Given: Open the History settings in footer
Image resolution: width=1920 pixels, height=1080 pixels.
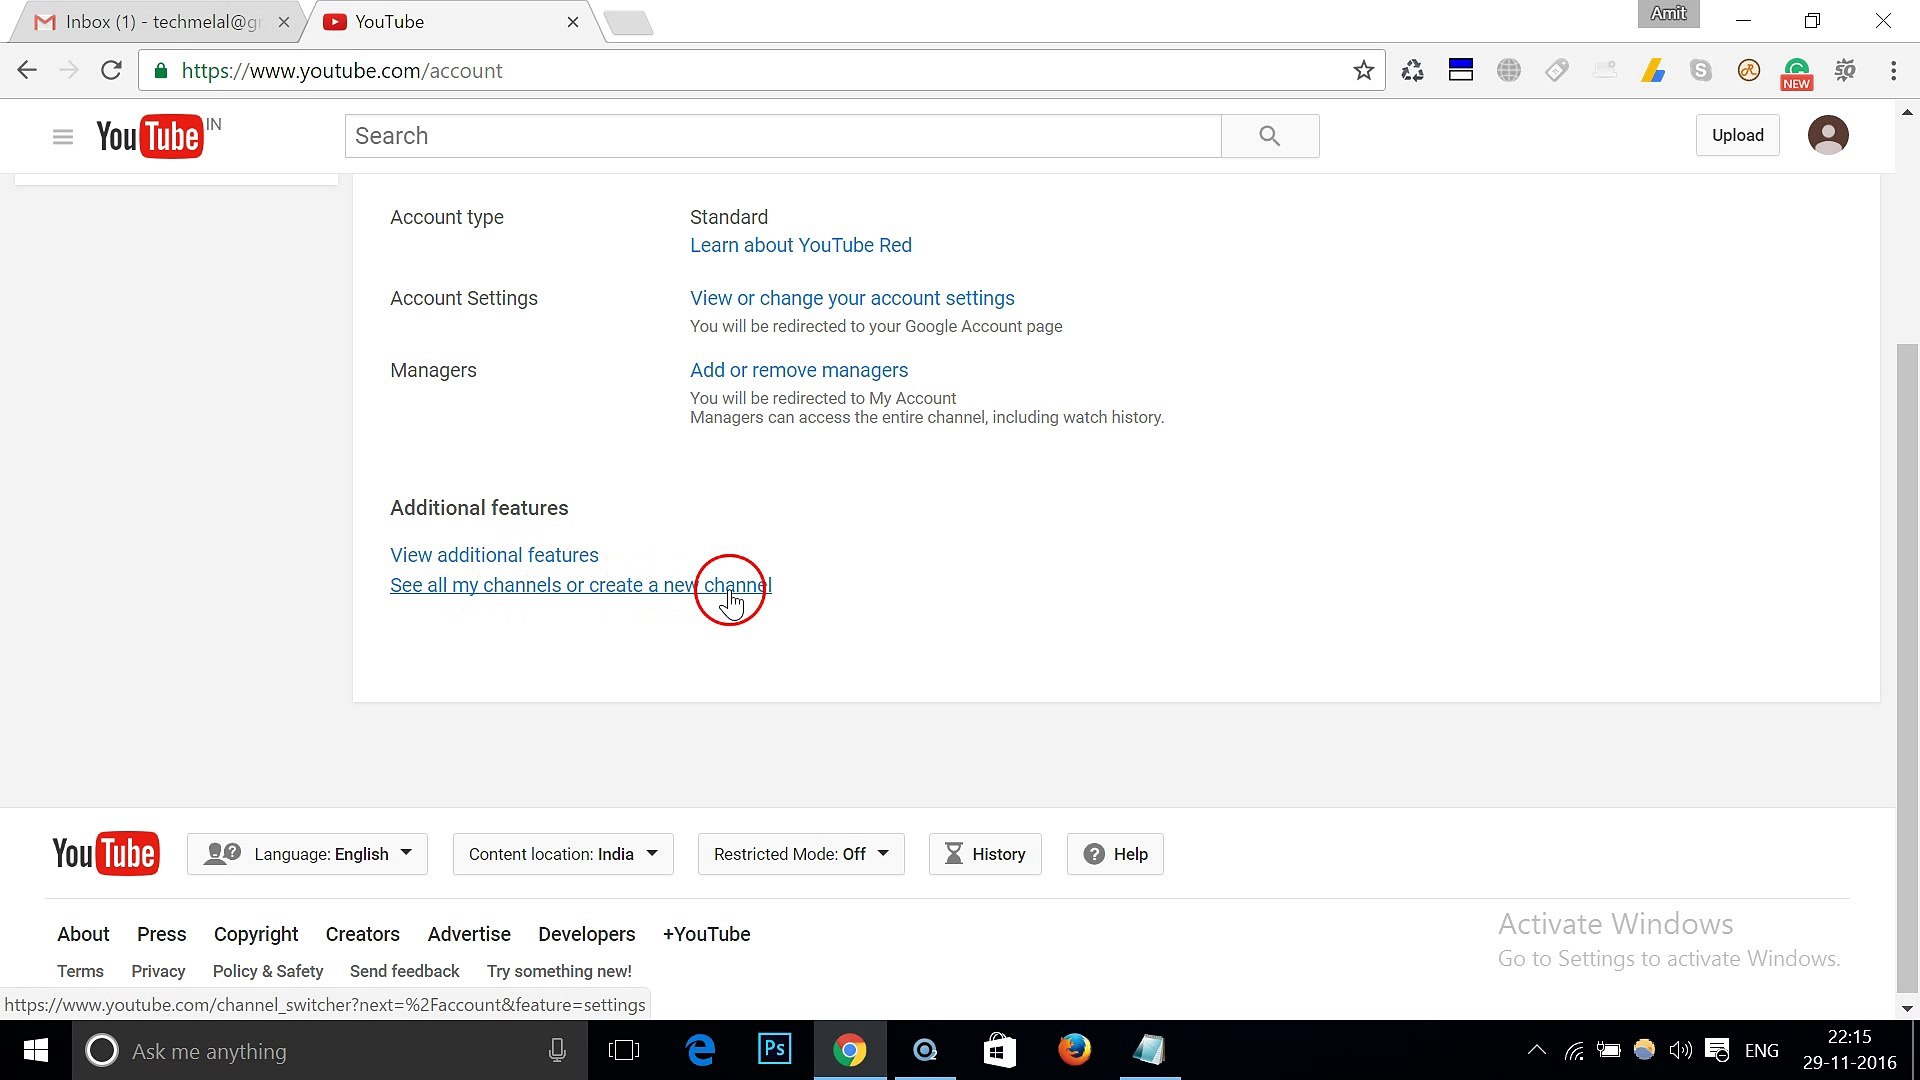Looking at the screenshot, I should tap(984, 854).
